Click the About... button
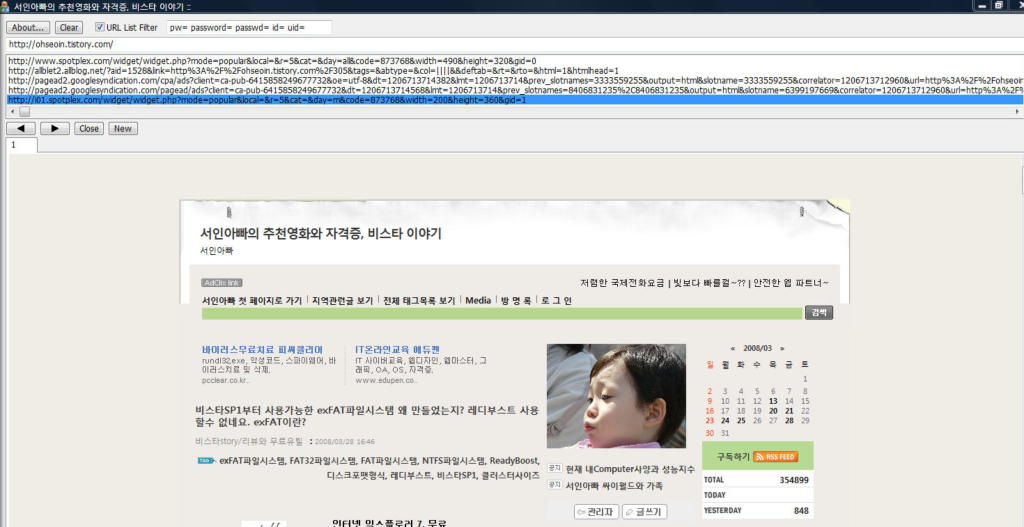This screenshot has width=1024, height=527. [x=28, y=27]
